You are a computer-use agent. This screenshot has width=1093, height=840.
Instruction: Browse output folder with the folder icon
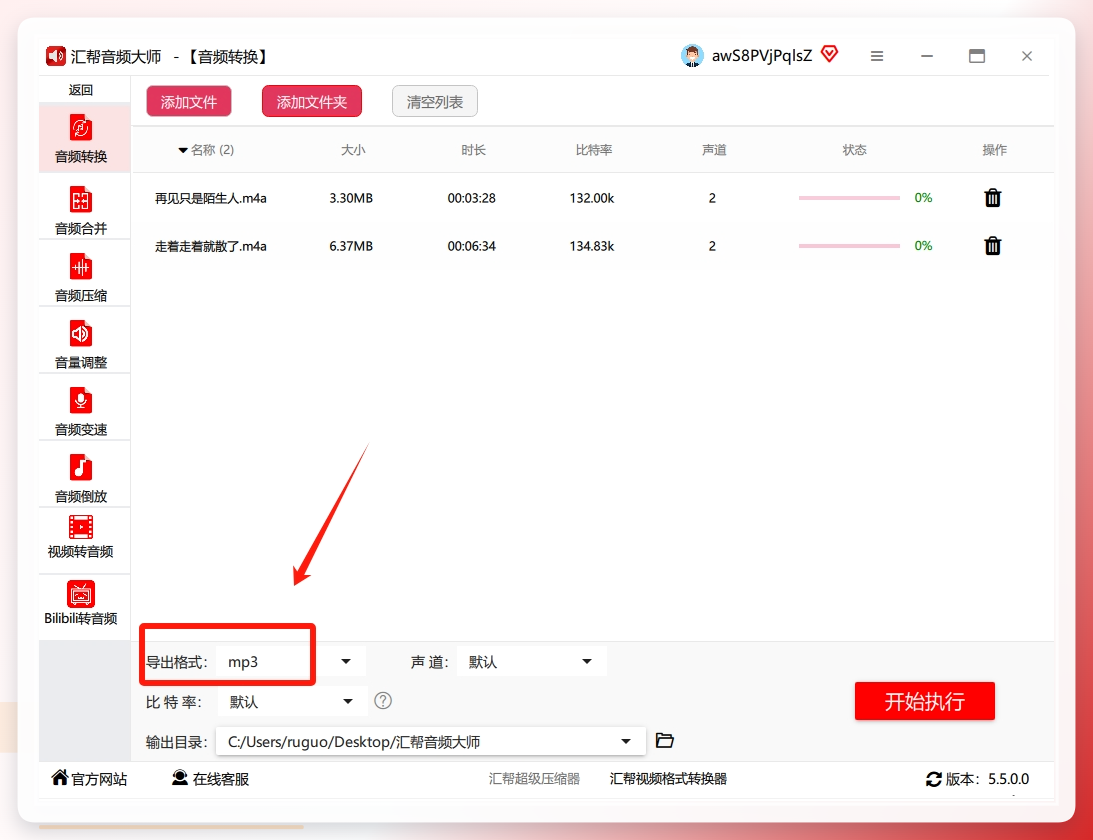click(664, 740)
